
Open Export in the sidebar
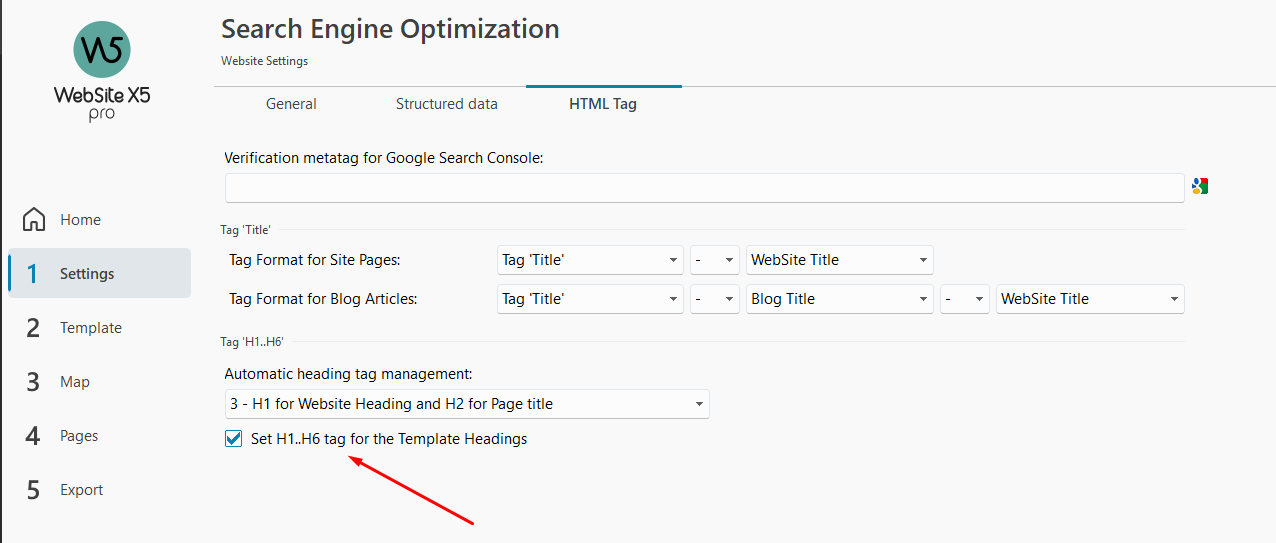[82, 490]
